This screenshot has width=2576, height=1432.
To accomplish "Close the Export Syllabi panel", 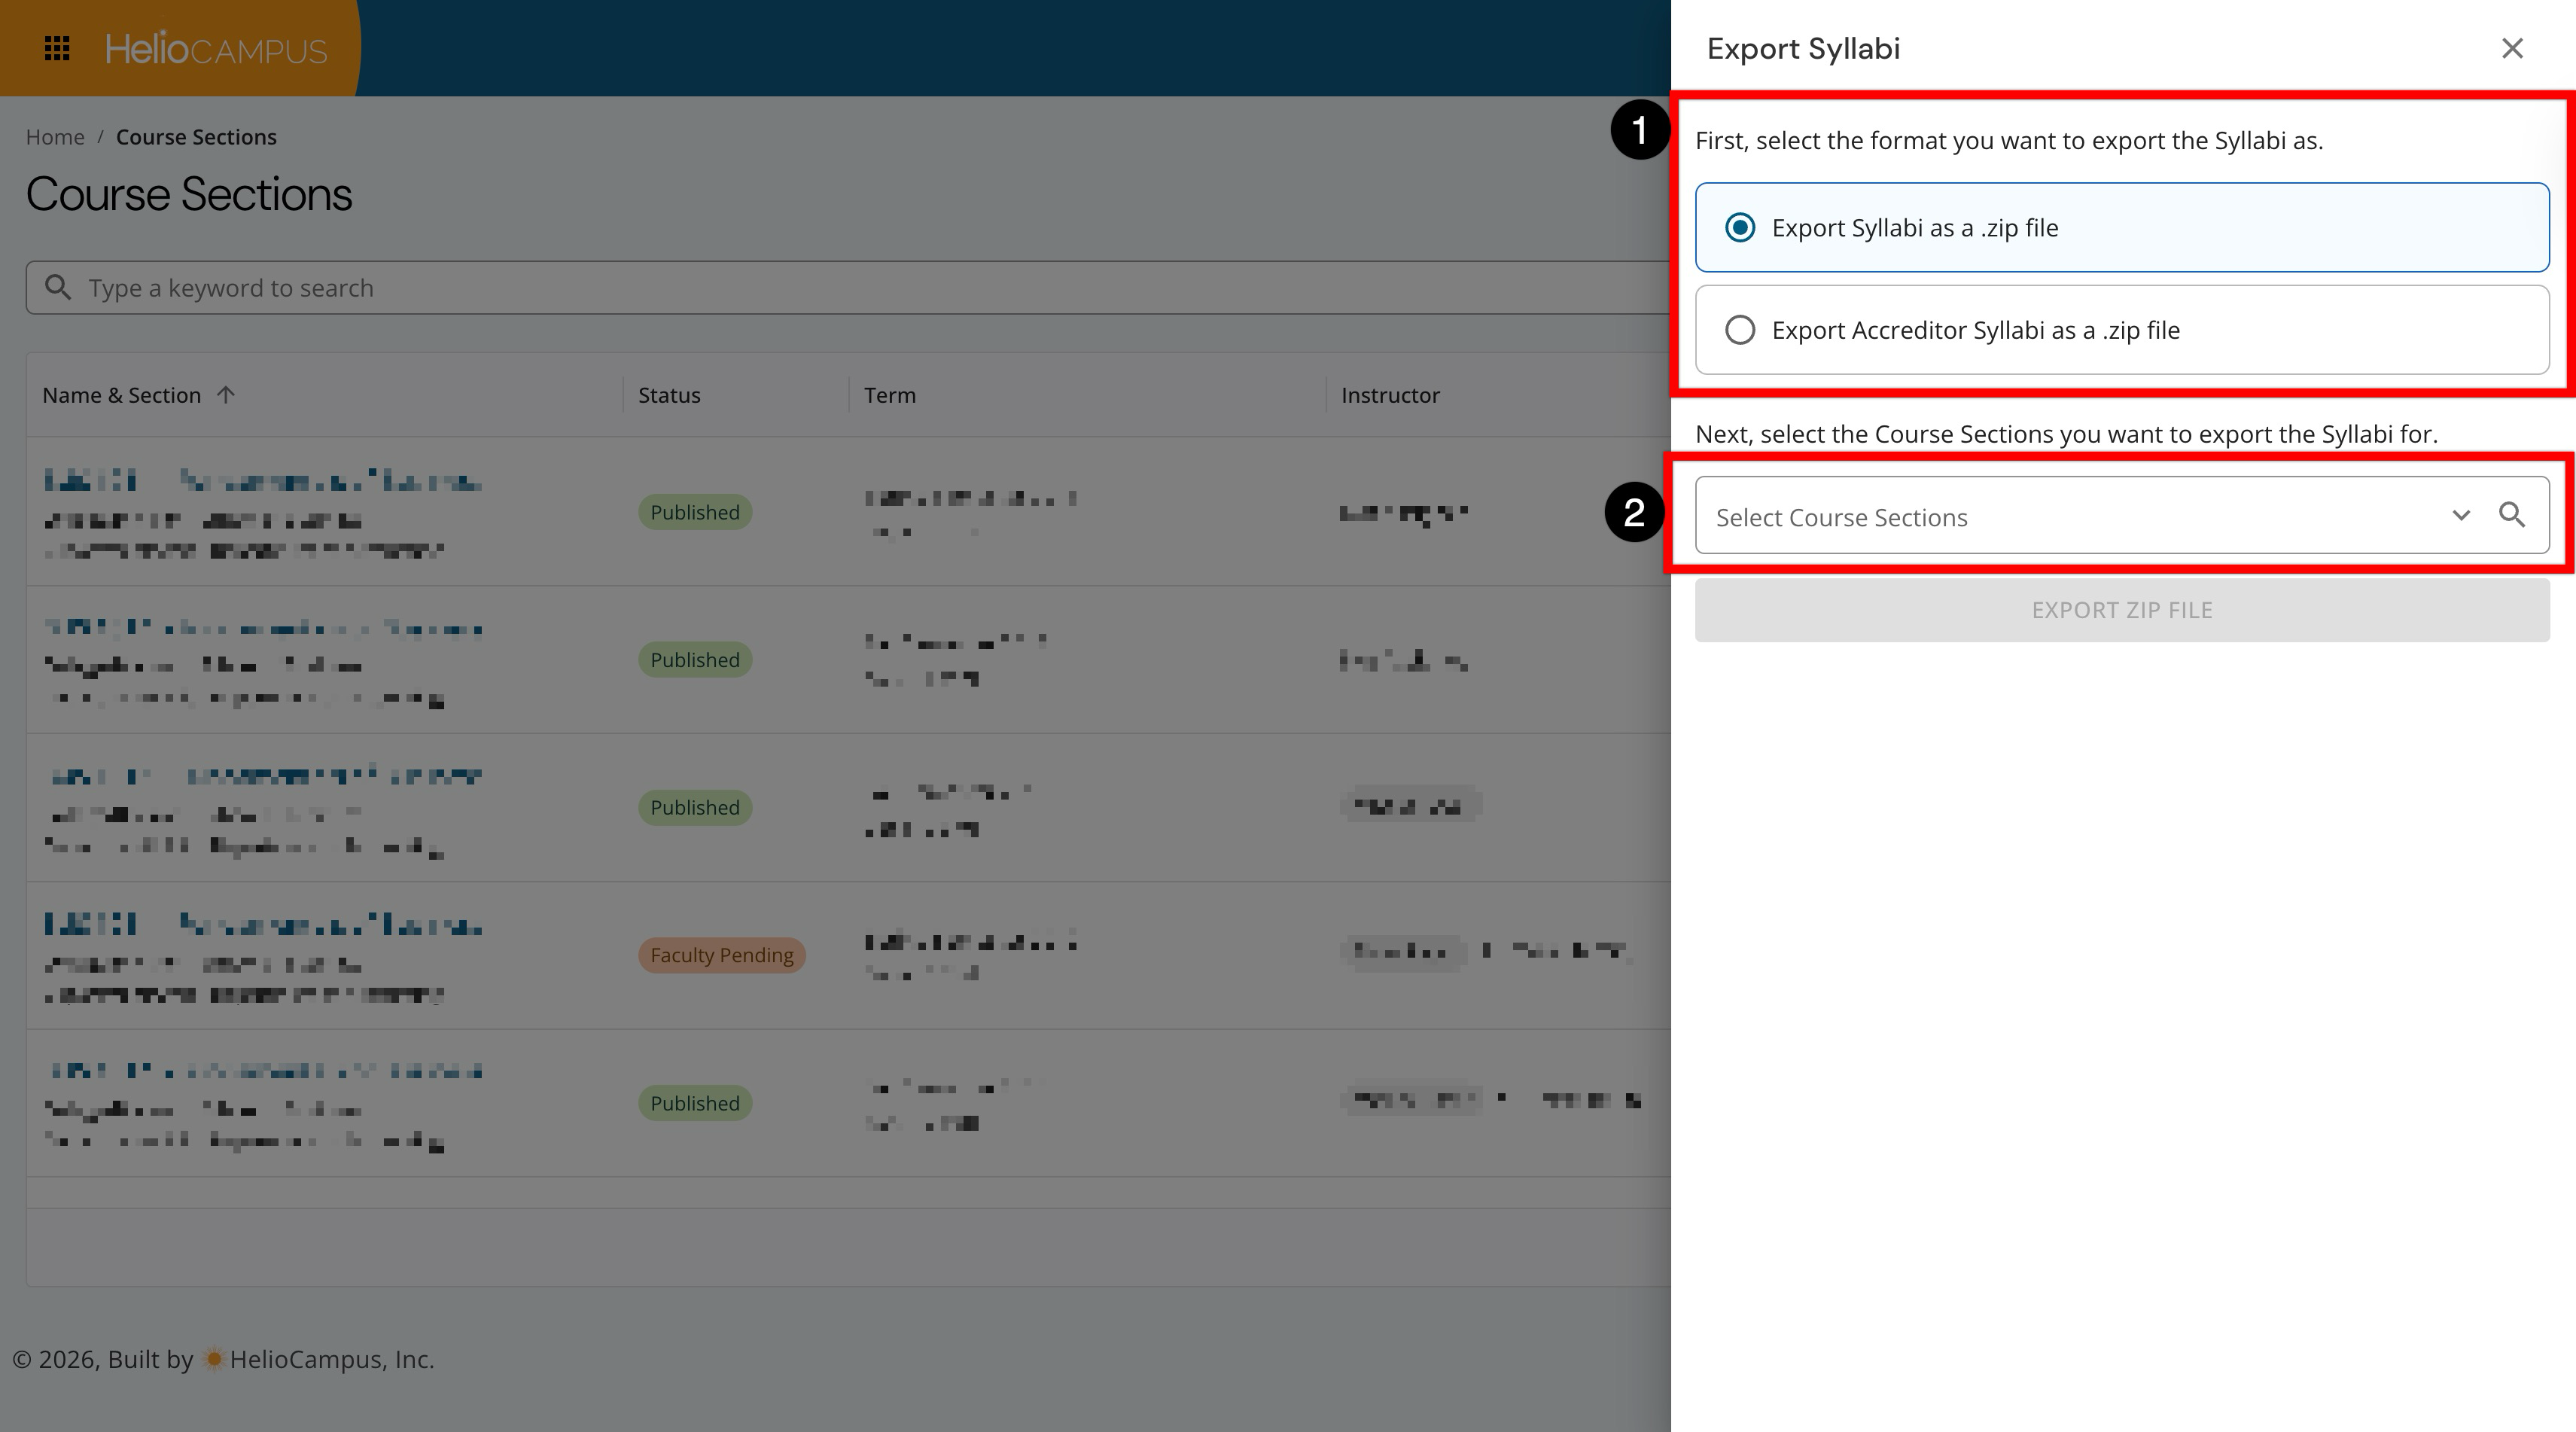I will 2512,48.
